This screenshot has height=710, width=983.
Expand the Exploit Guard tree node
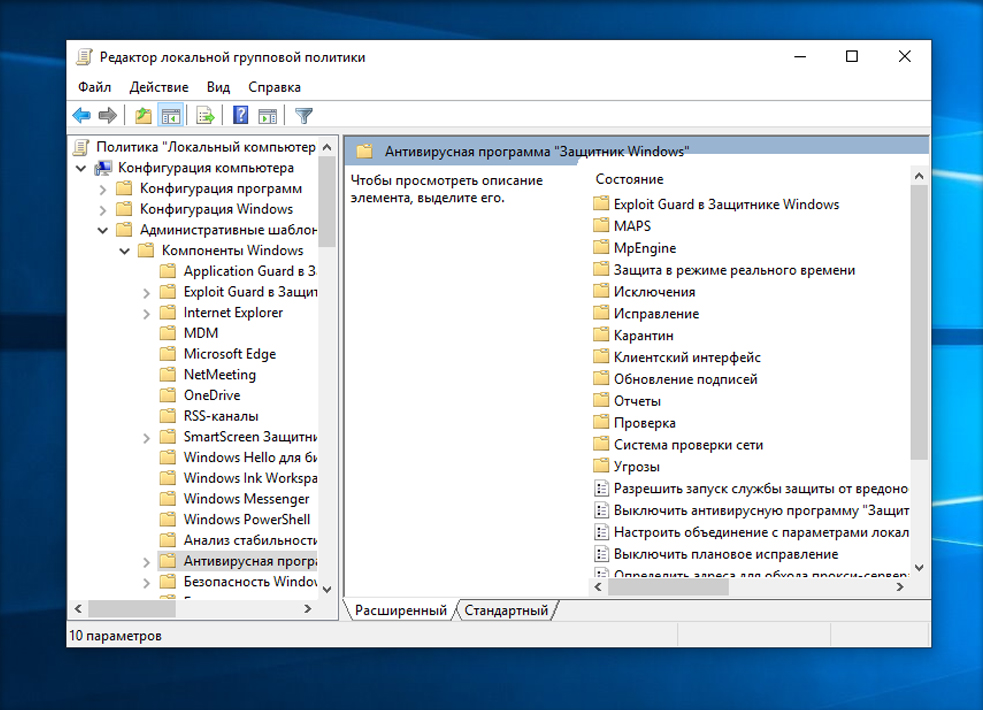point(147,293)
